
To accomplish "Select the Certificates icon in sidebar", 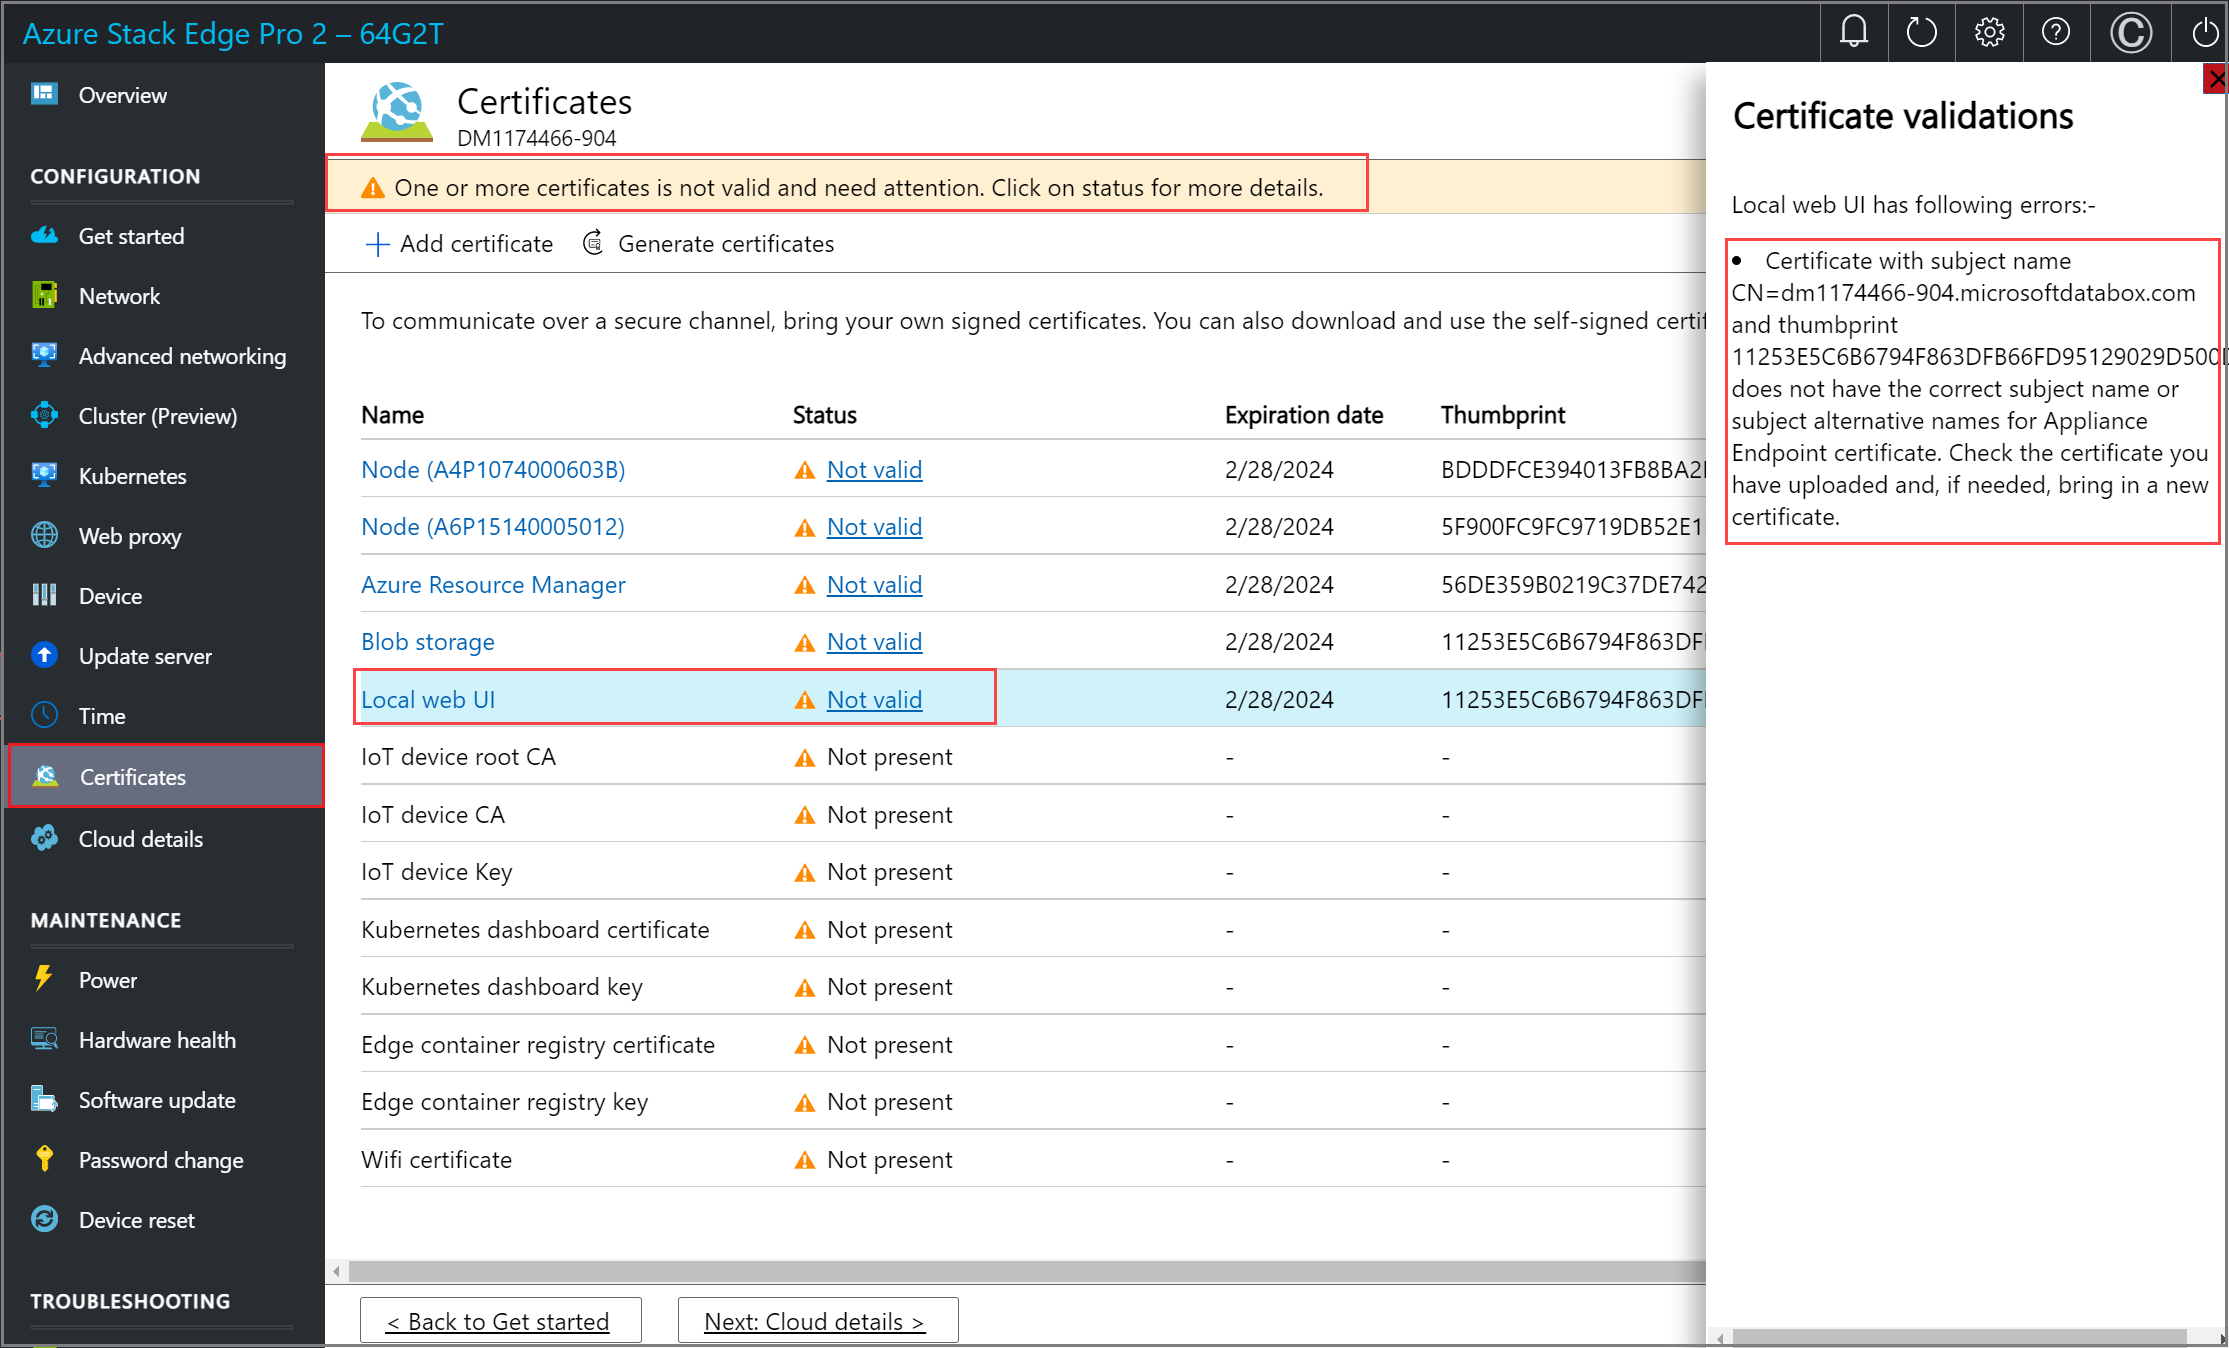I will click(x=45, y=776).
